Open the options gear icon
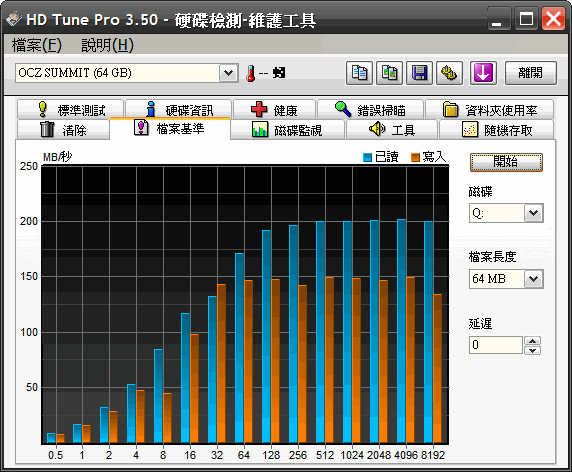The width and height of the screenshot is (572, 472). point(449,73)
